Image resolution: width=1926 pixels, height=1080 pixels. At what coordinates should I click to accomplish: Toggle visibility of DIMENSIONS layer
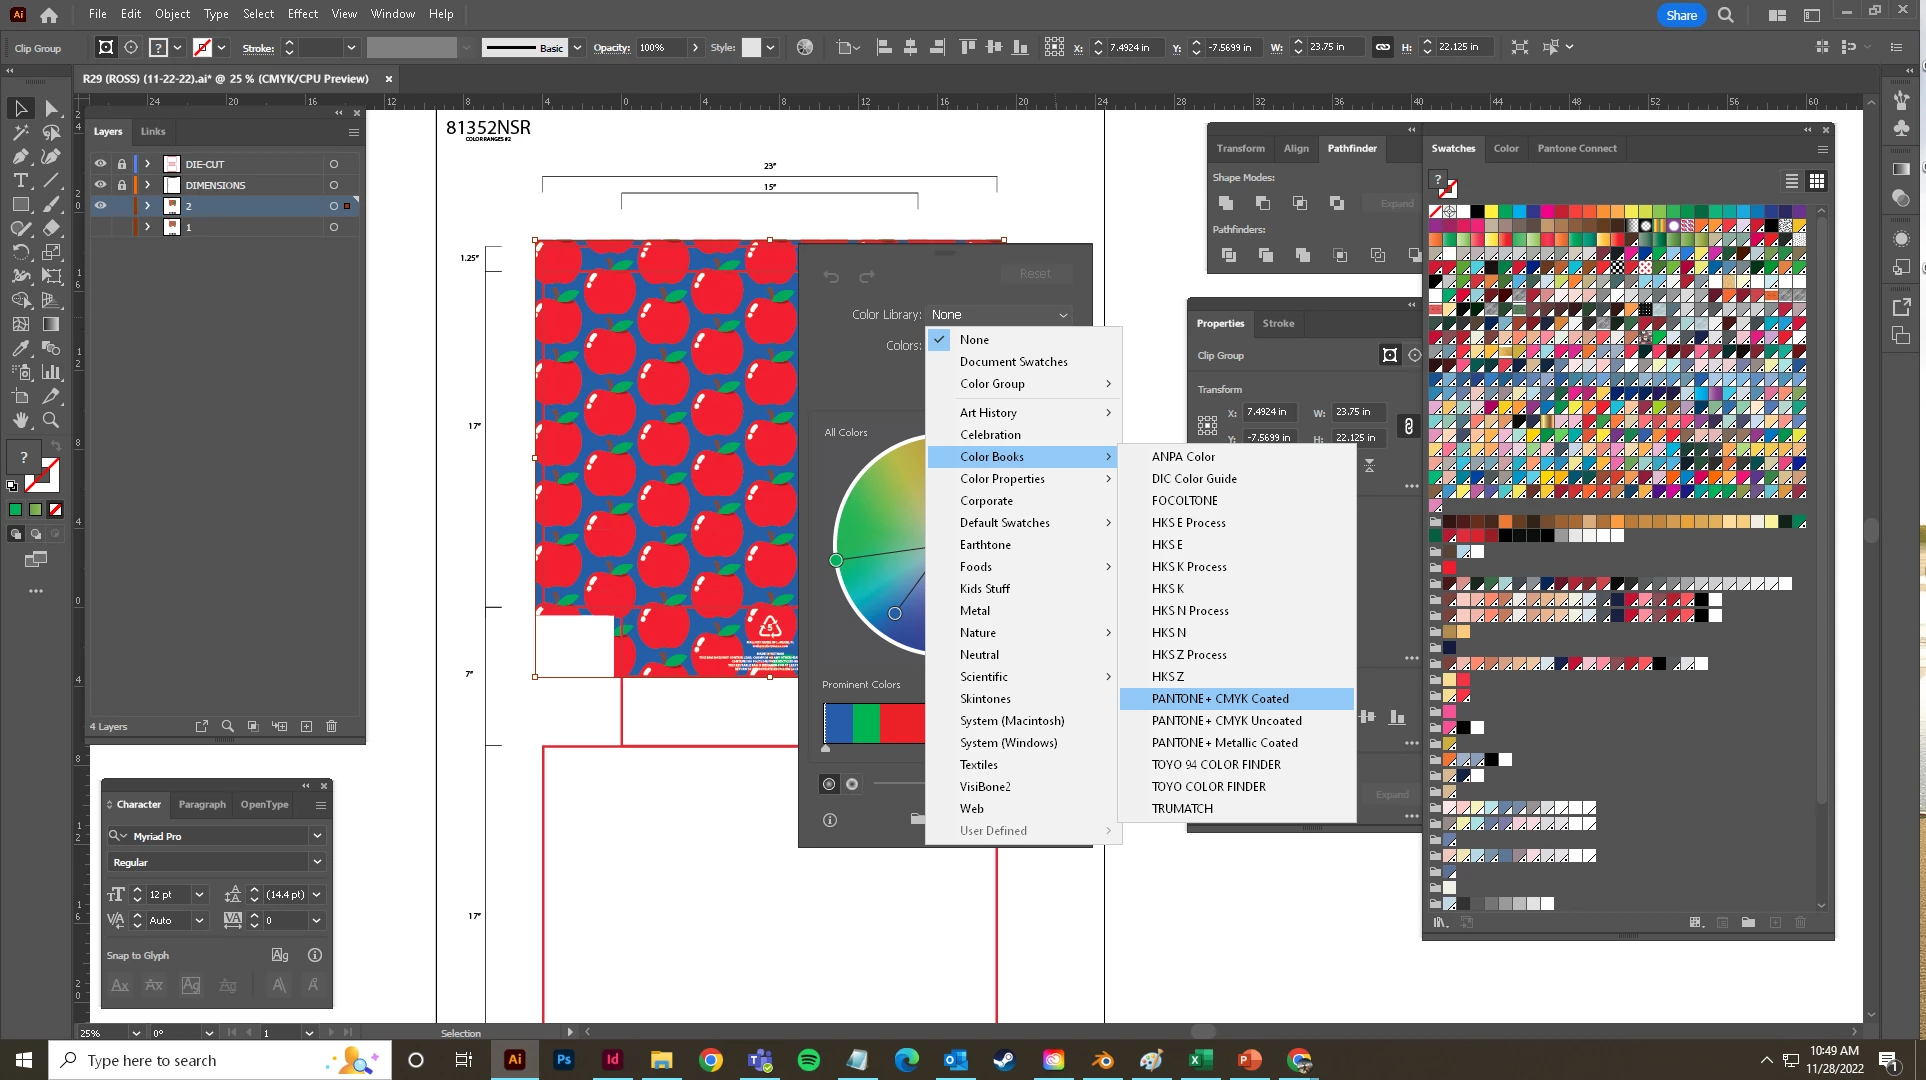(x=100, y=185)
